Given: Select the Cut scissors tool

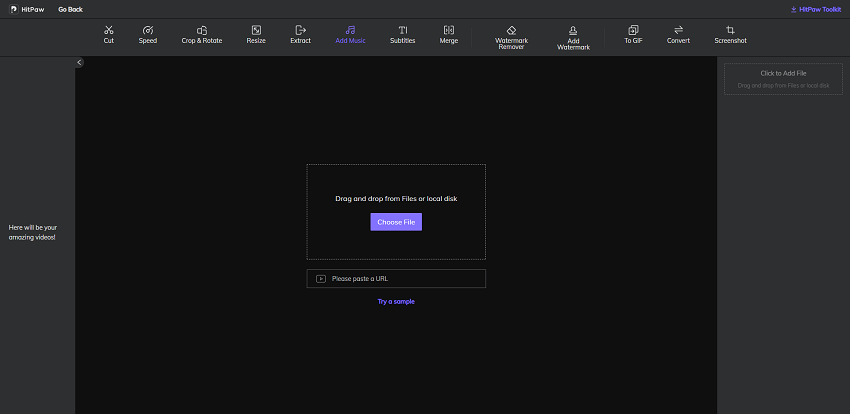Looking at the screenshot, I should [x=108, y=35].
